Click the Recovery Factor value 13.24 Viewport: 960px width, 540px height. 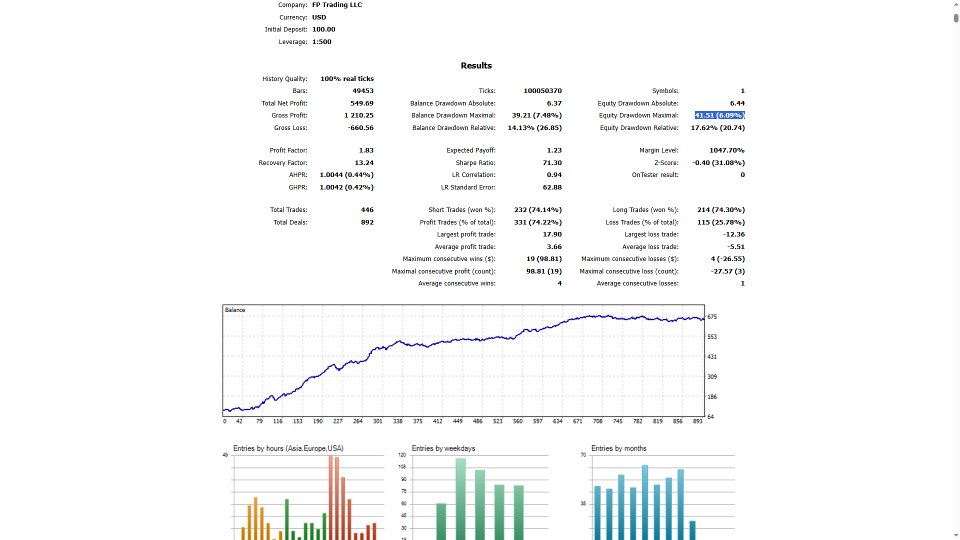pos(364,163)
